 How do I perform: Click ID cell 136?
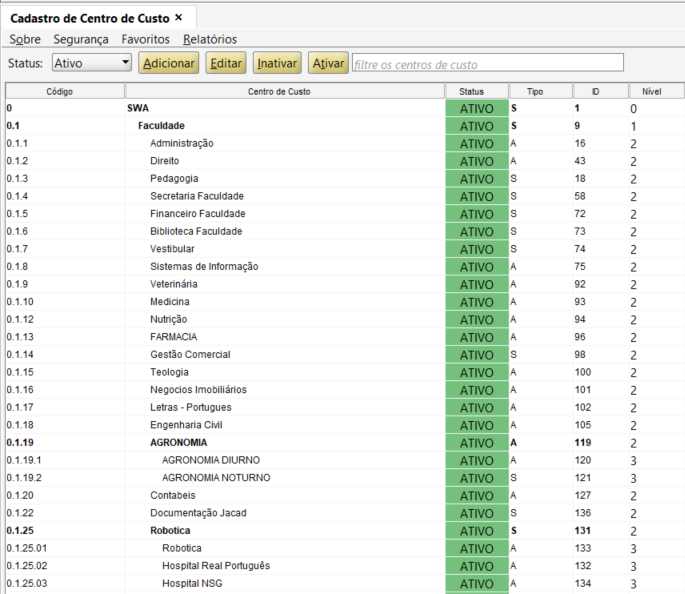tap(601, 513)
